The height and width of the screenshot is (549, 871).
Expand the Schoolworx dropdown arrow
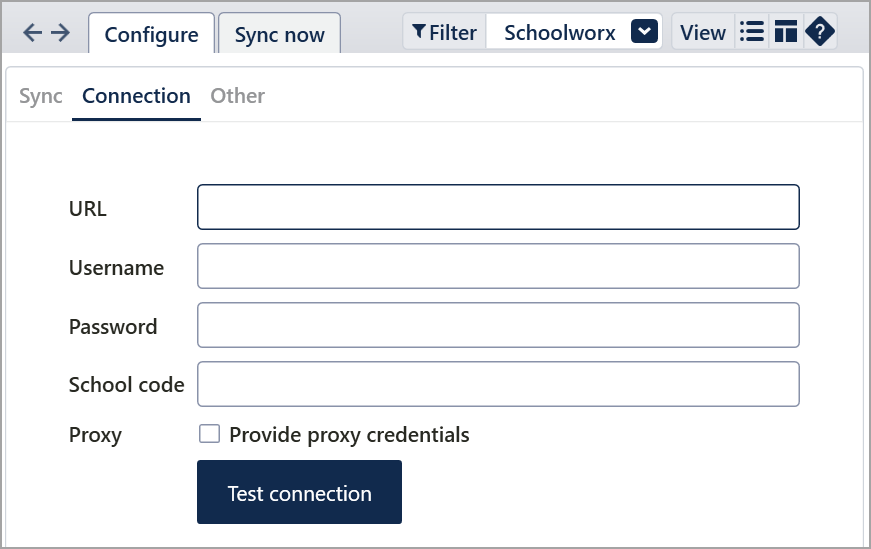coord(645,32)
